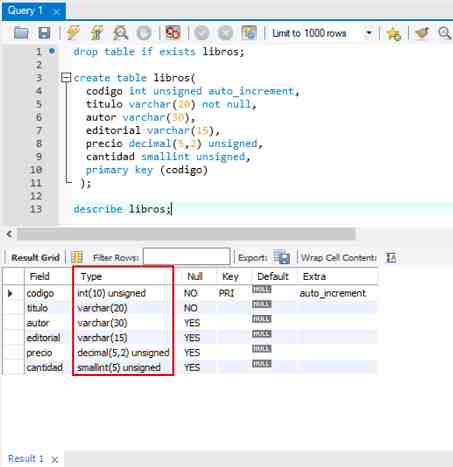Execute the query with the lightning bolt icon
This screenshot has height=467, width=453.
72,33
